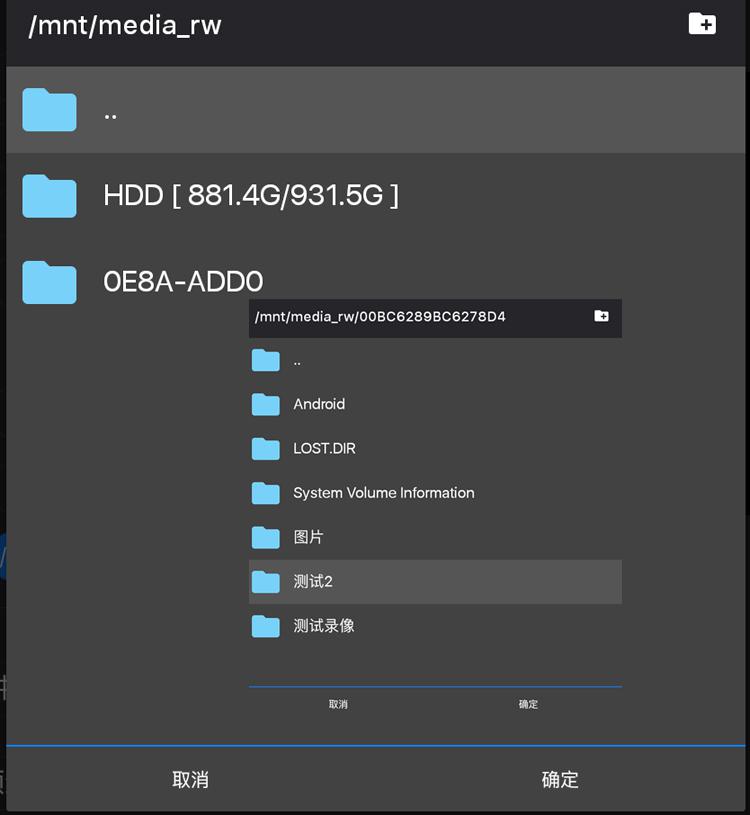Click folder icon of inner '..' row
750x815 pixels.
click(266, 361)
